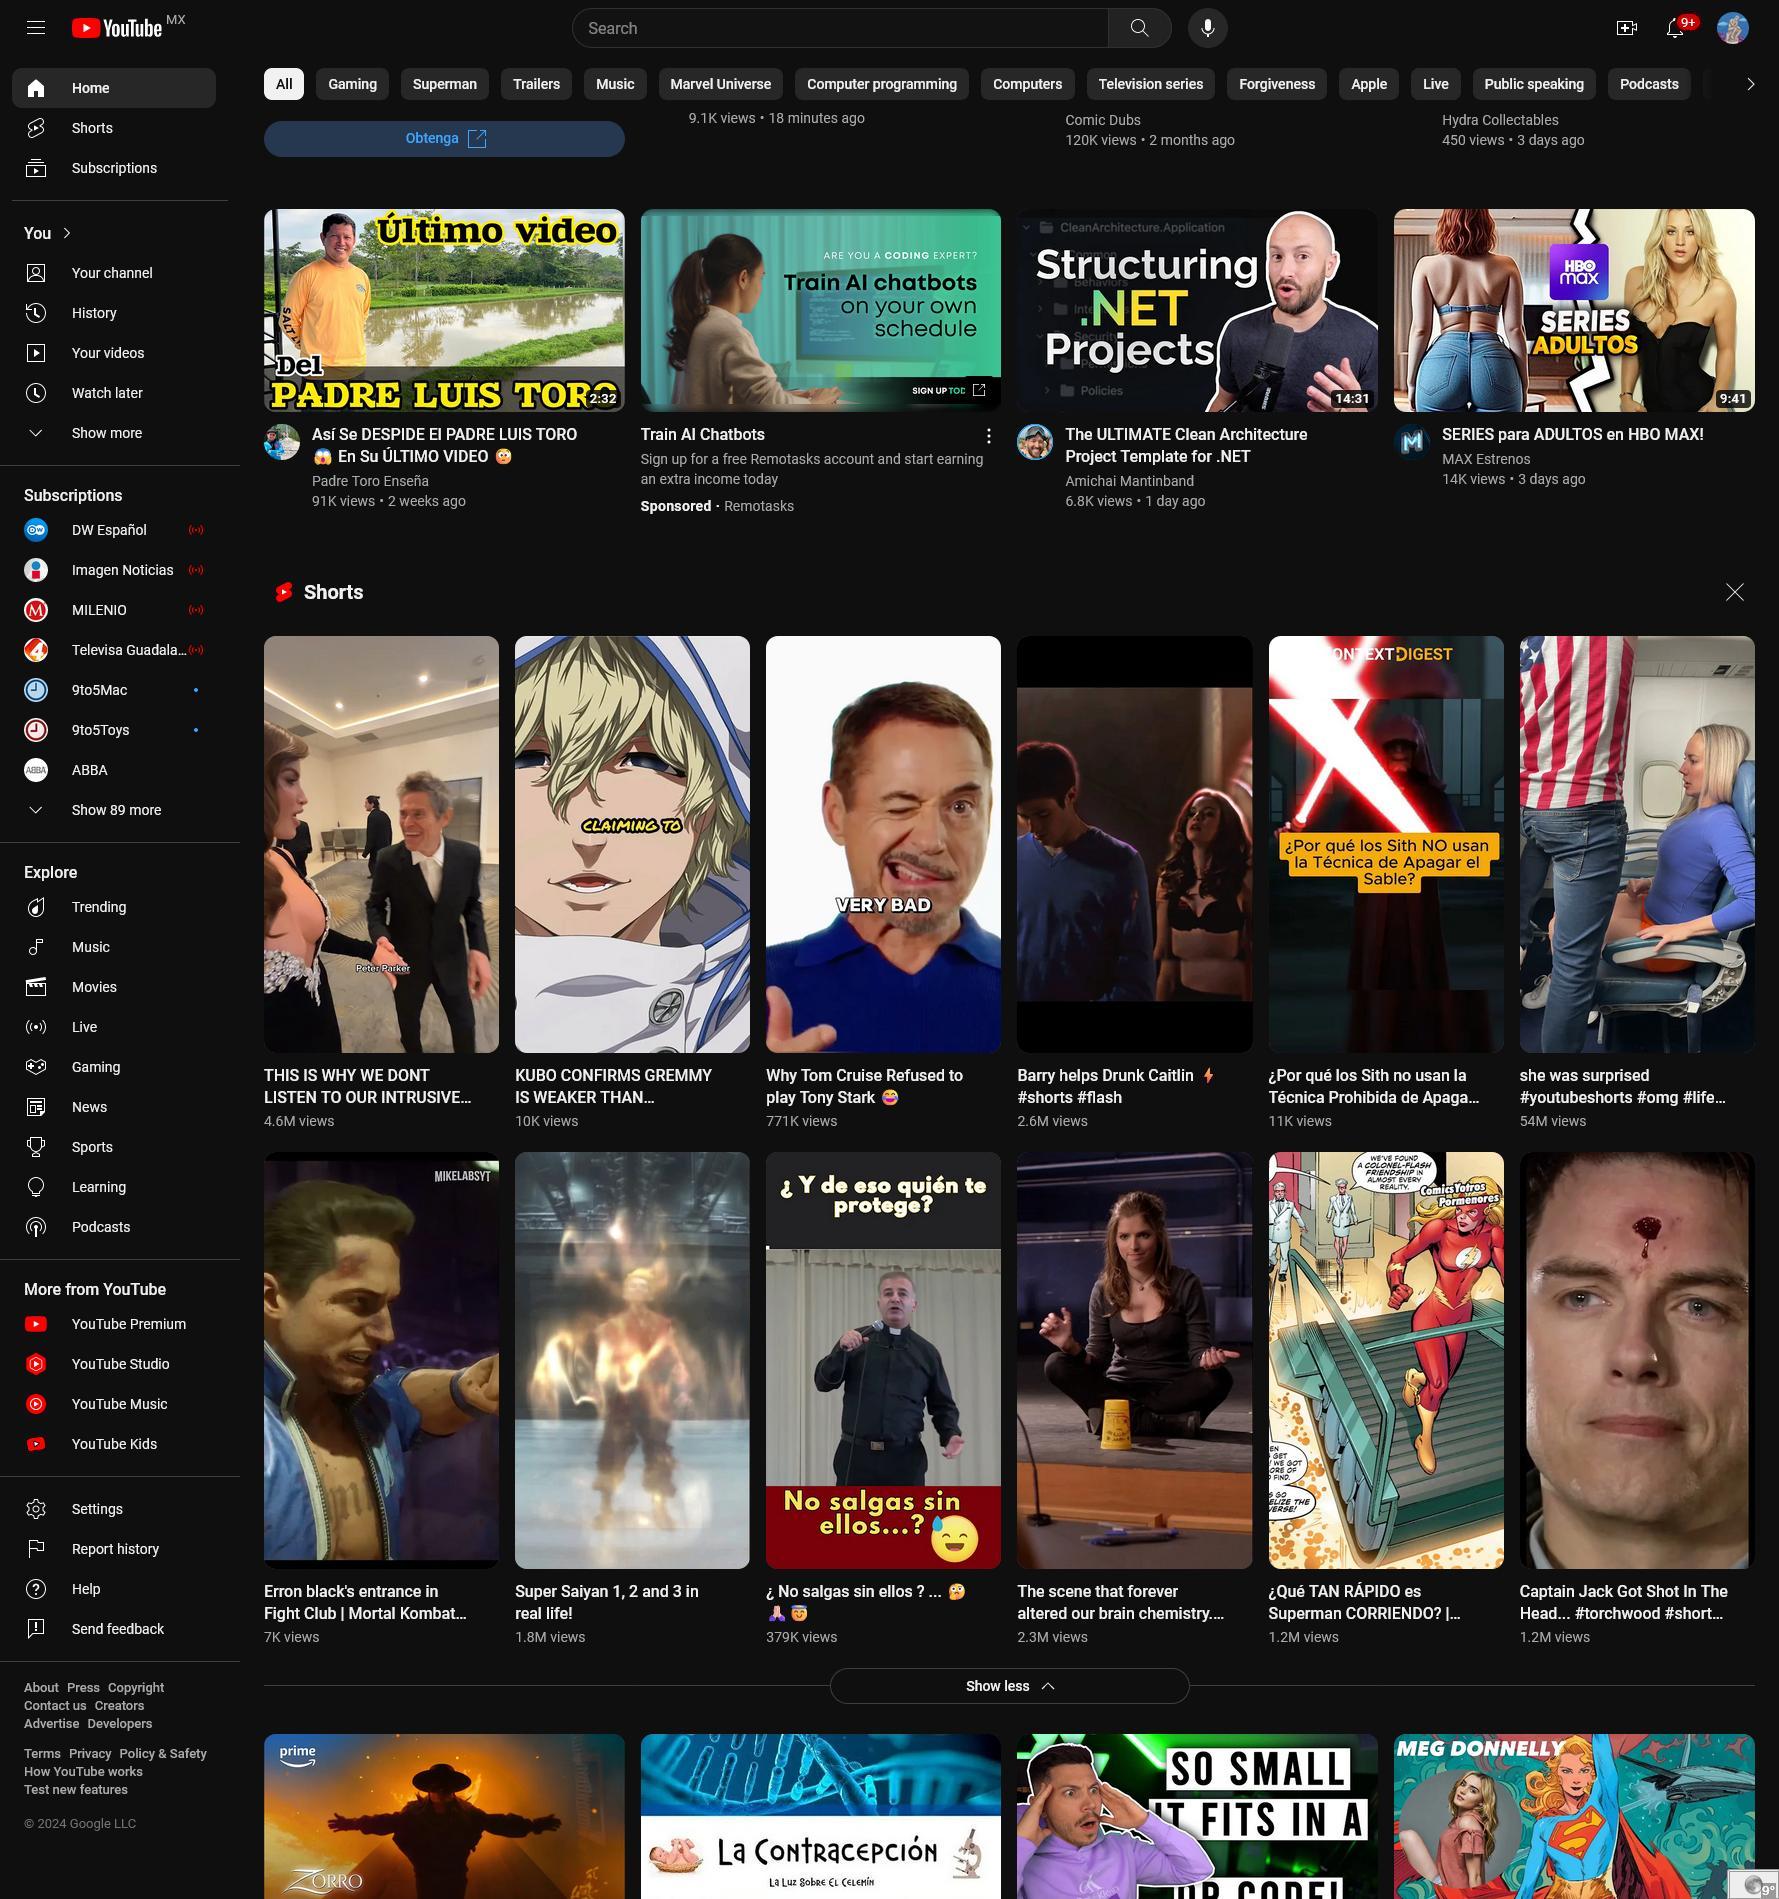This screenshot has width=1779, height=1899.
Task: Open Learning in Explore section
Action: point(114,1187)
